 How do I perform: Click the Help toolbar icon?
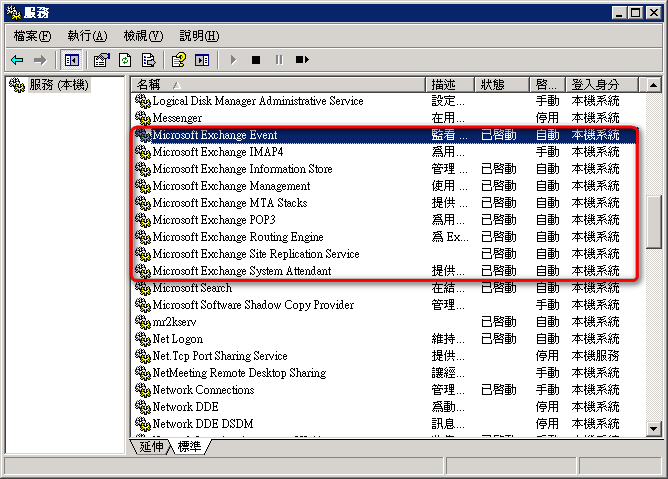pyautogui.click(x=179, y=60)
